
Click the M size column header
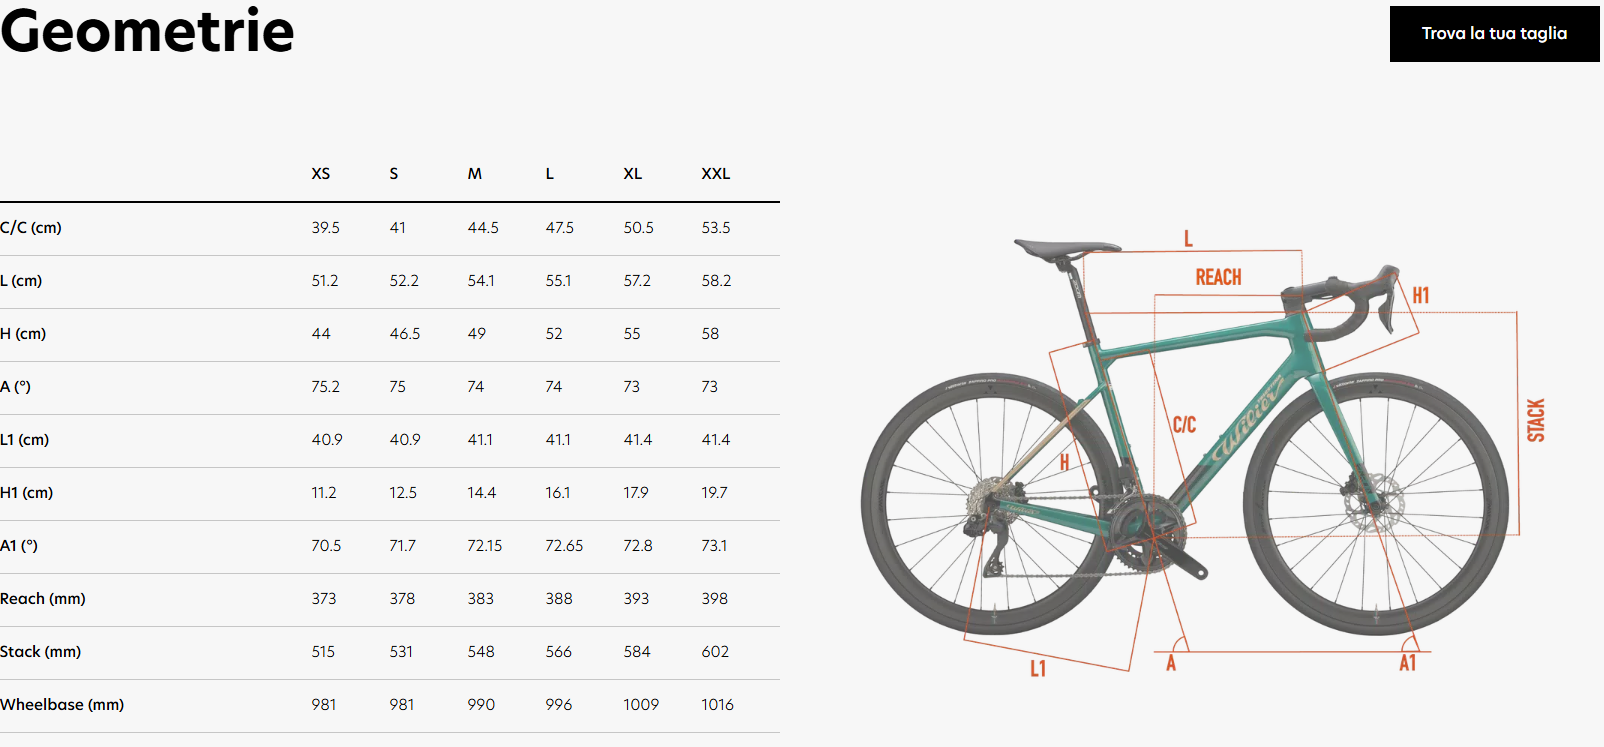474,174
